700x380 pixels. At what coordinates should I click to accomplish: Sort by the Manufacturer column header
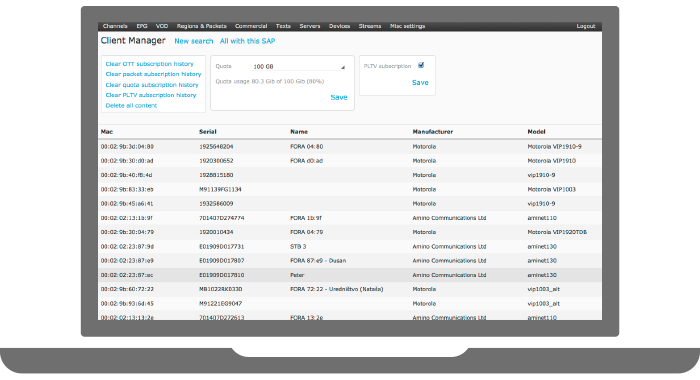pyautogui.click(x=433, y=132)
